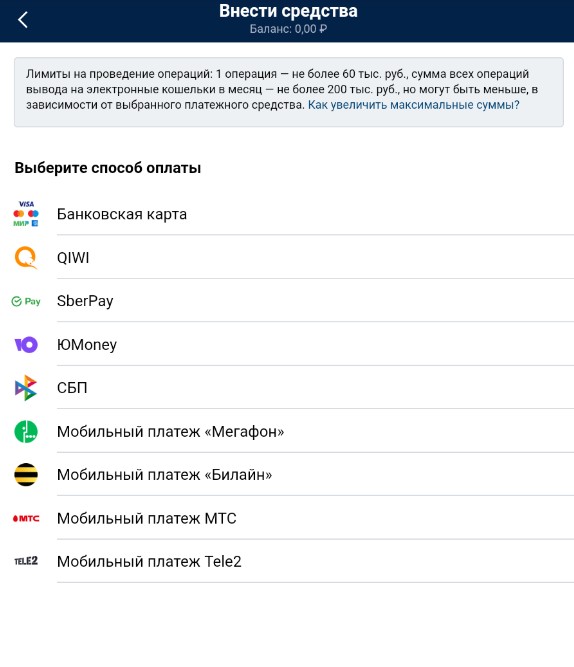This screenshot has height=667, width=574.
Task: Choose Мобильный платеж «Билайн»
Action: tap(287, 474)
